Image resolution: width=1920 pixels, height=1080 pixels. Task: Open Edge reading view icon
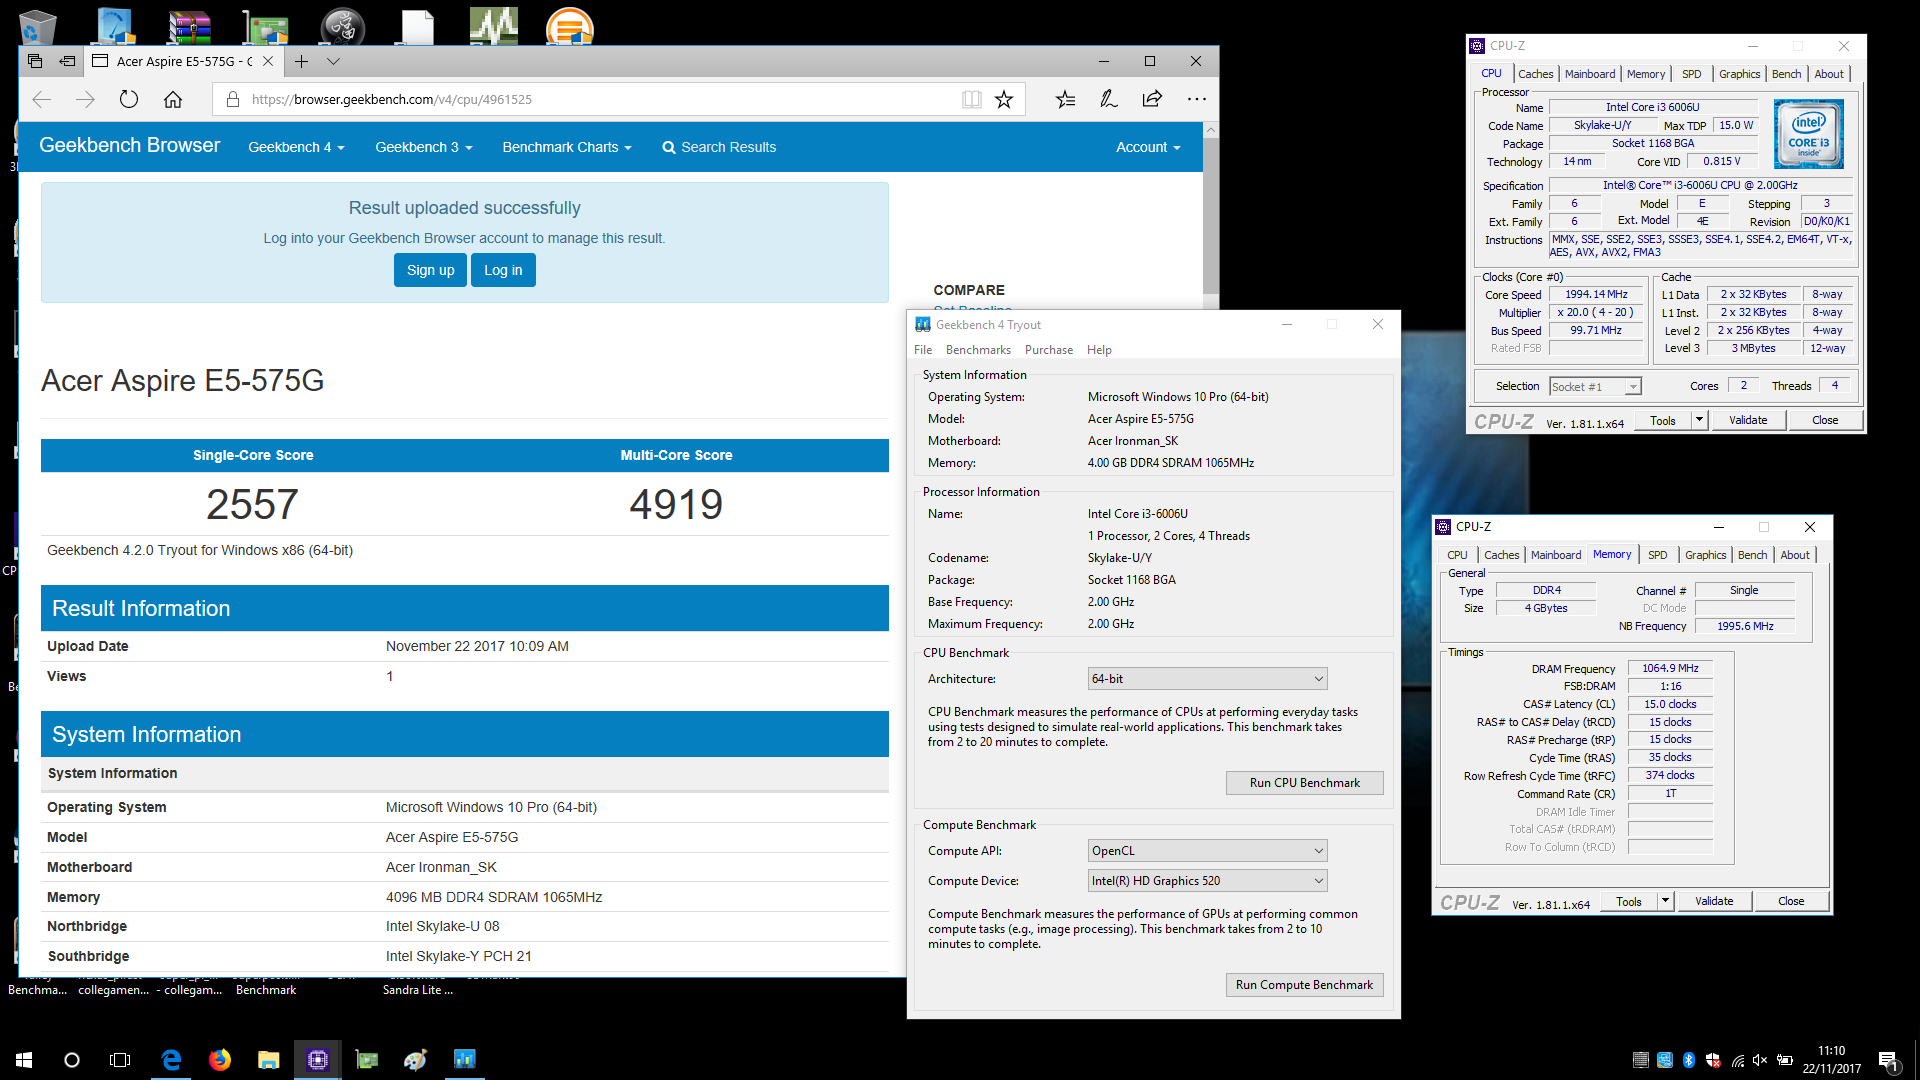point(971,99)
